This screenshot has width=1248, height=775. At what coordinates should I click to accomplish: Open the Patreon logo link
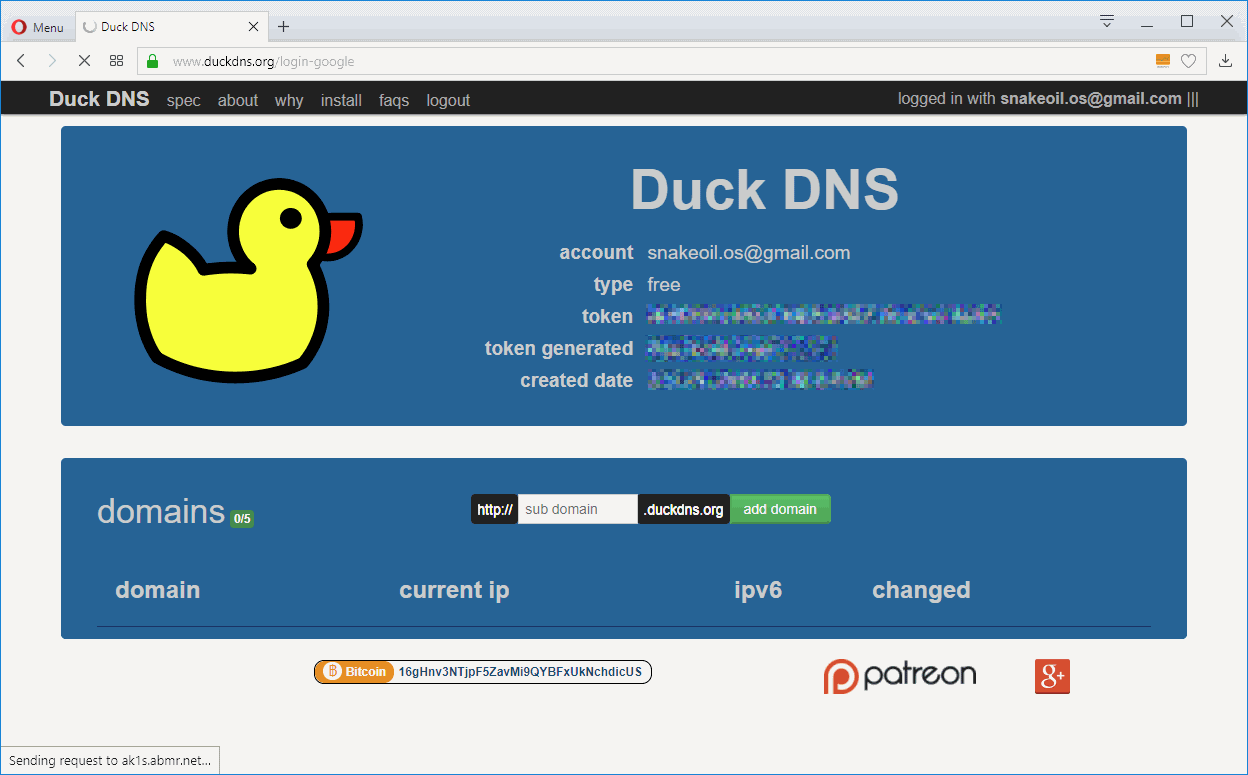pyautogui.click(x=899, y=676)
